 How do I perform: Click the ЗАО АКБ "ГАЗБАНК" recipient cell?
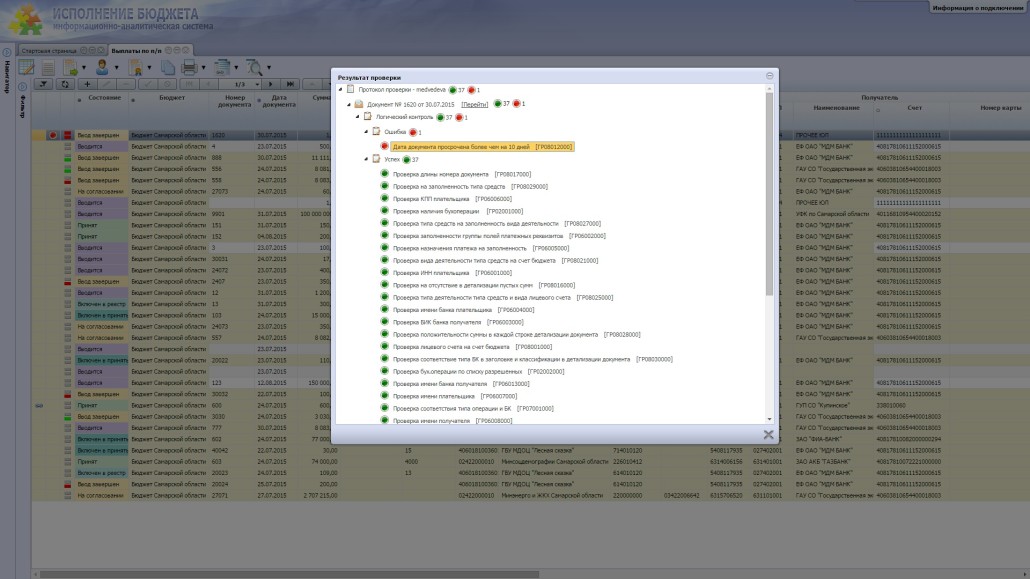click(832, 461)
